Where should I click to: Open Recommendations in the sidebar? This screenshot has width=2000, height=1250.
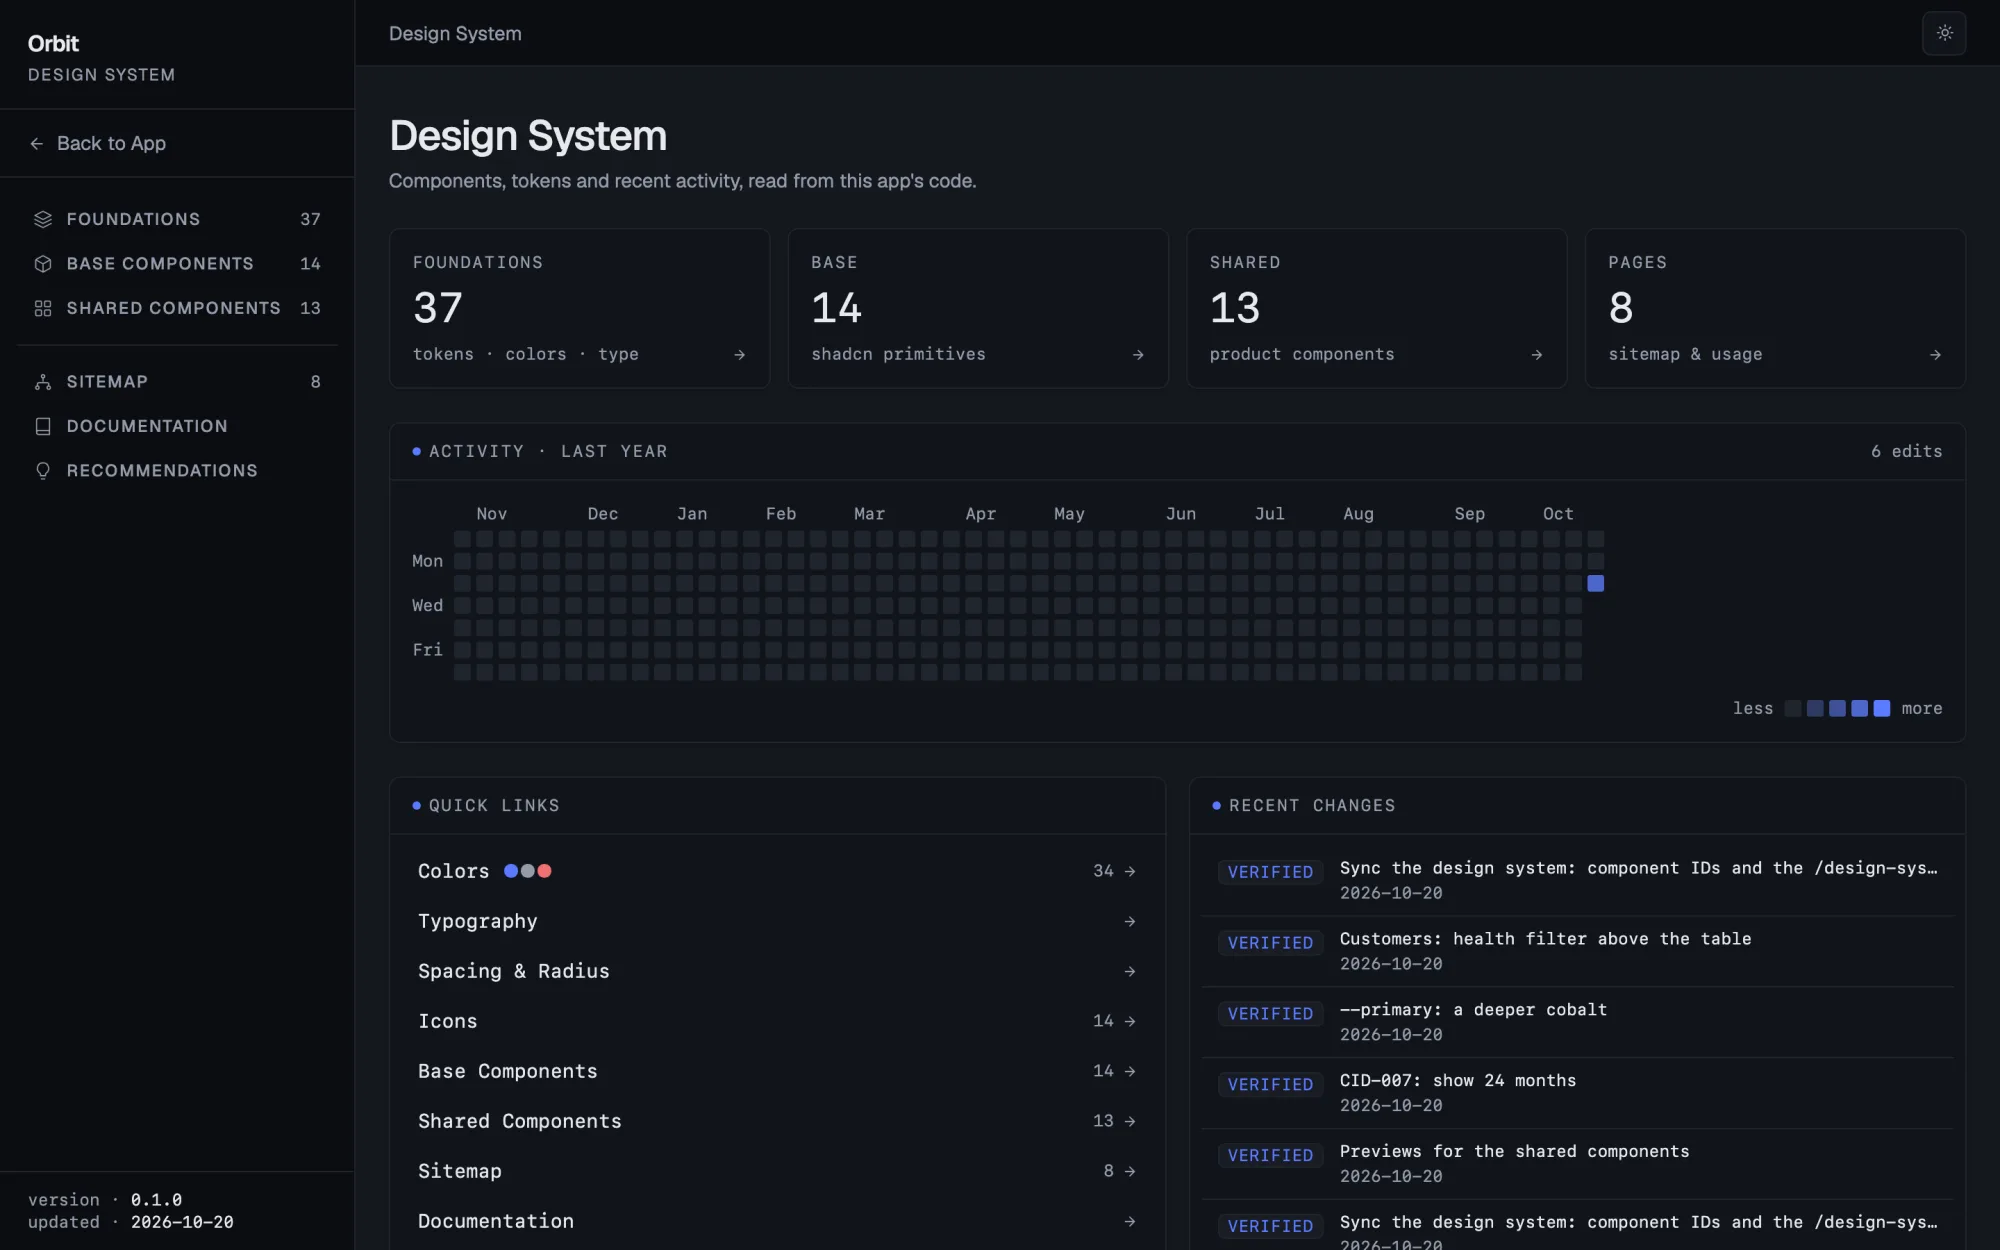[177, 471]
